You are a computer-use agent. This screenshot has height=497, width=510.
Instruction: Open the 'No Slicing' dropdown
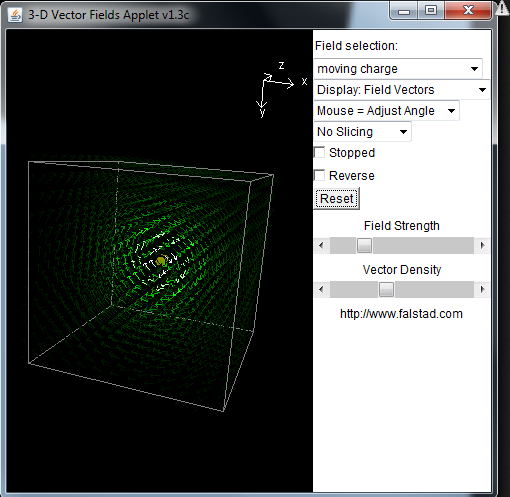[x=363, y=132]
